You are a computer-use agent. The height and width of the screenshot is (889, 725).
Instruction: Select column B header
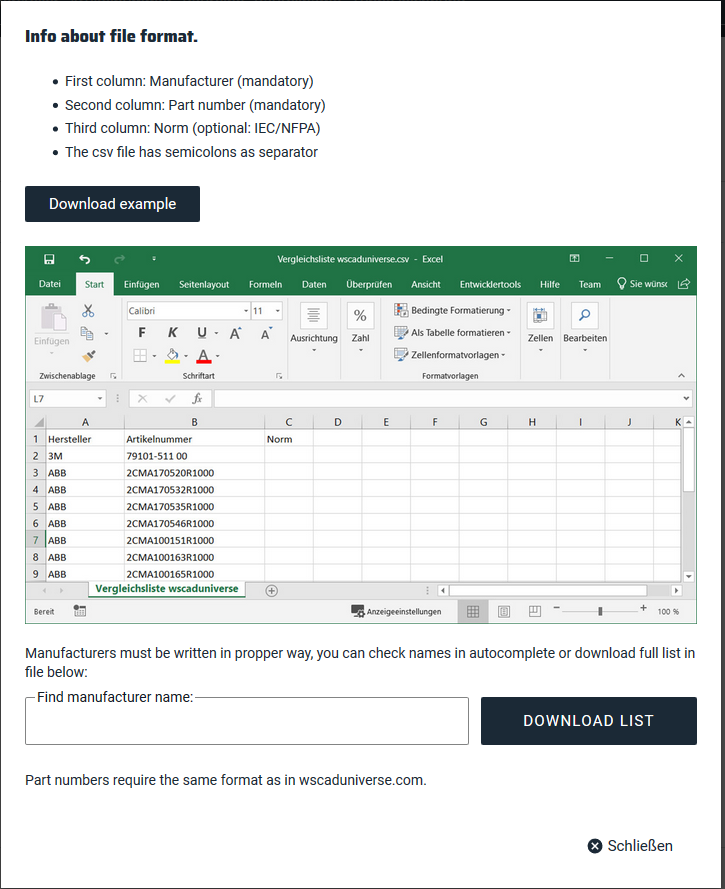[194, 422]
